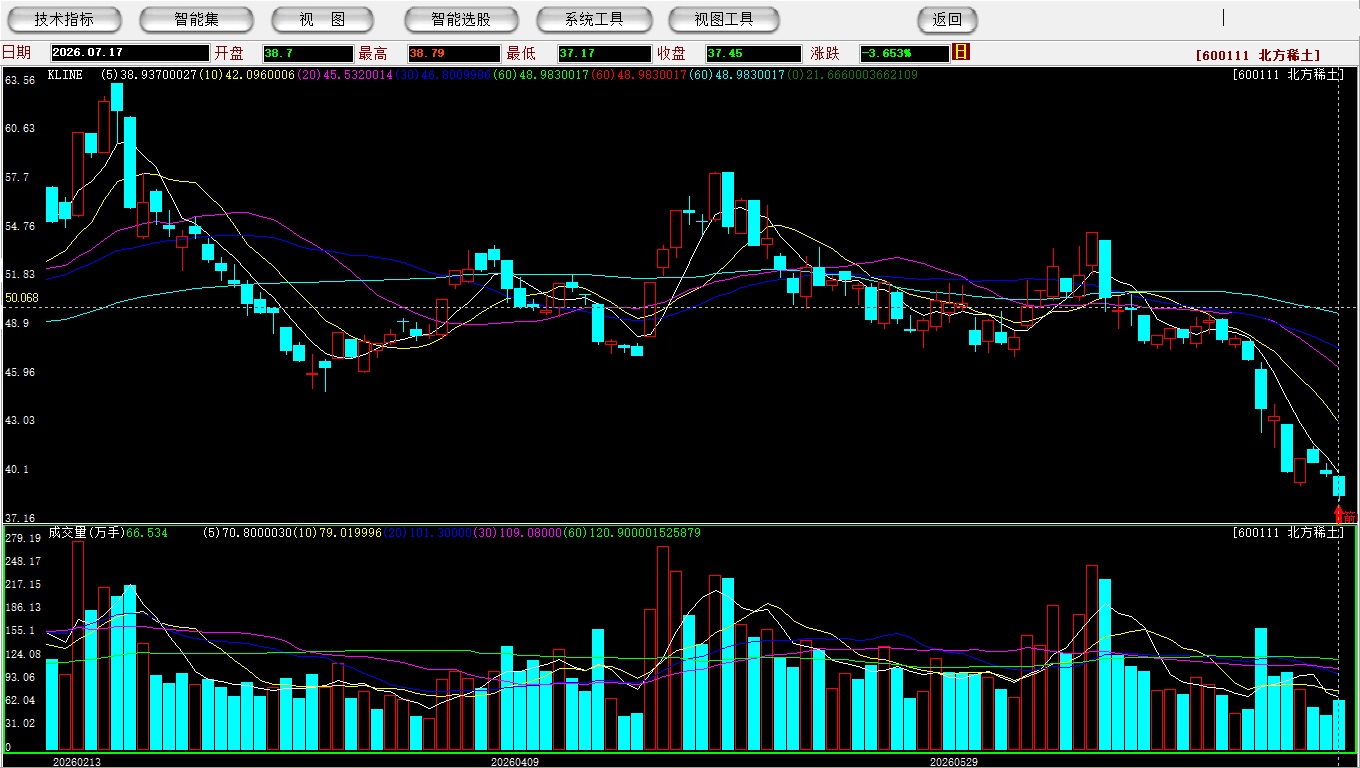Viewport: 1360px width, 768px height.
Task: Click the volume value 66.534
Action: pyautogui.click(x=147, y=533)
